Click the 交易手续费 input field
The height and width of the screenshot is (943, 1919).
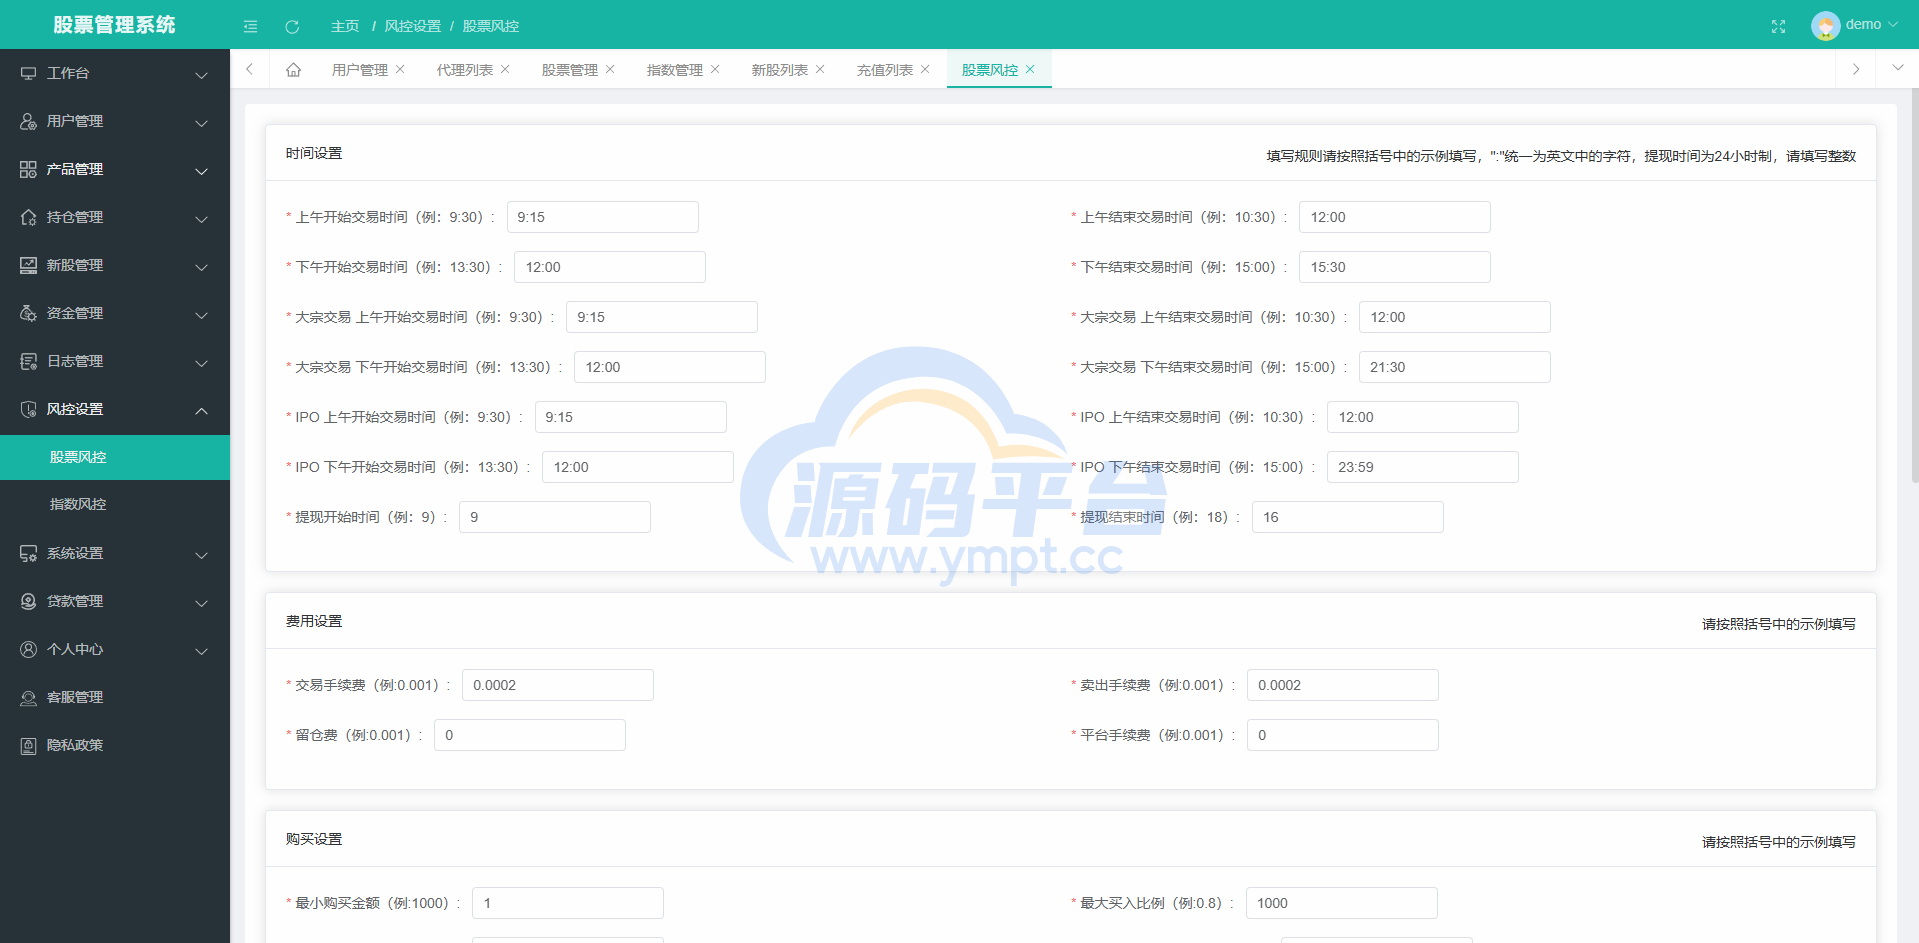pyautogui.click(x=557, y=685)
